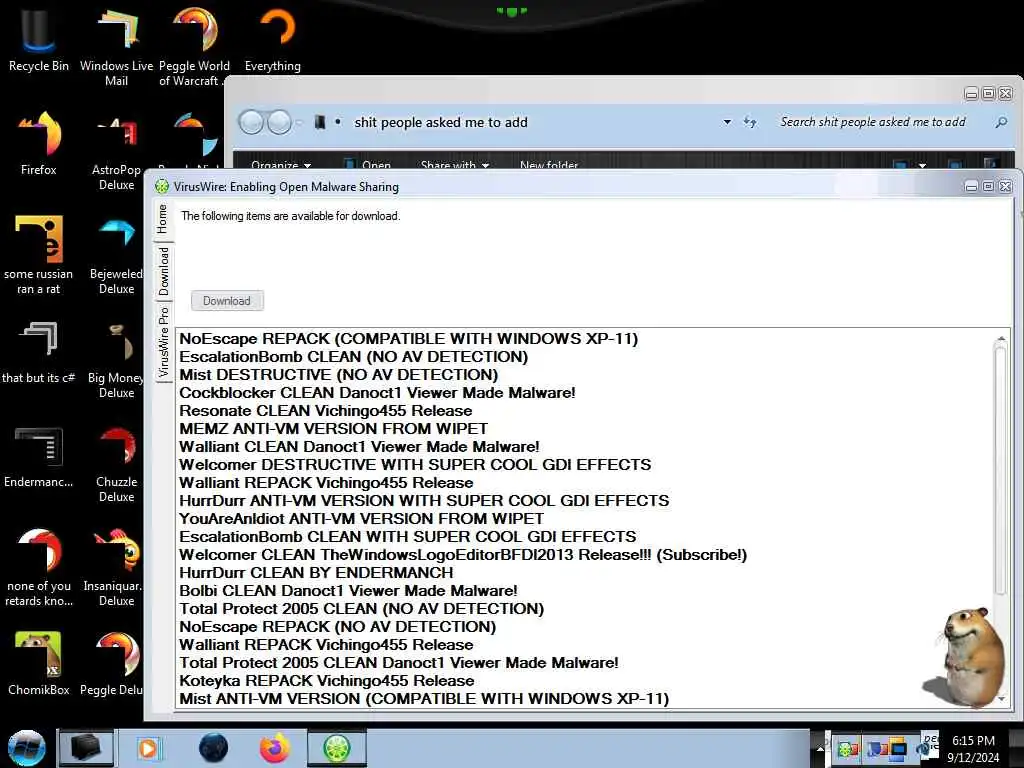1024x768 pixels.
Task: Launch ChomikBox from the desktop
Action: 39,662
